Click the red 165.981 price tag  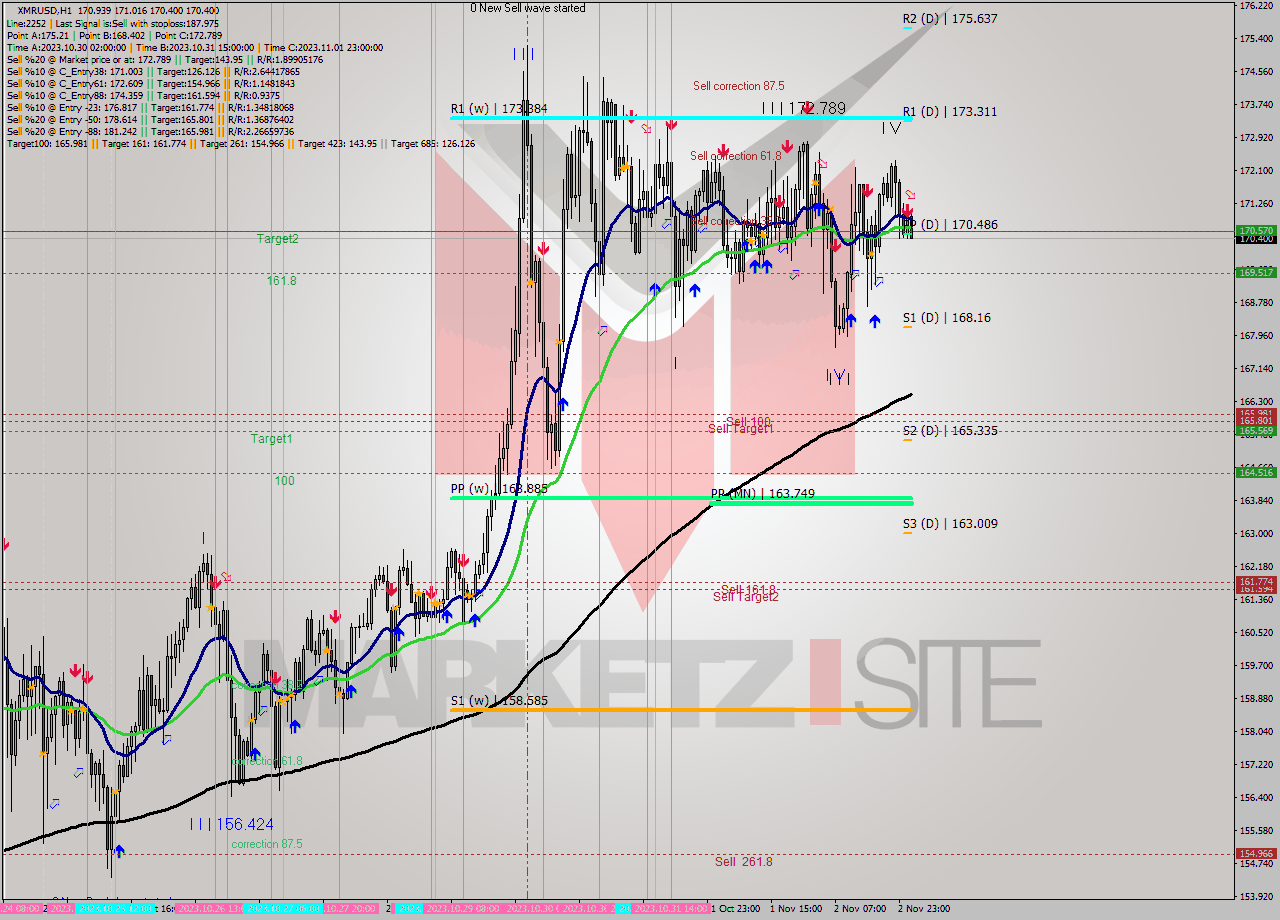(x=1256, y=413)
